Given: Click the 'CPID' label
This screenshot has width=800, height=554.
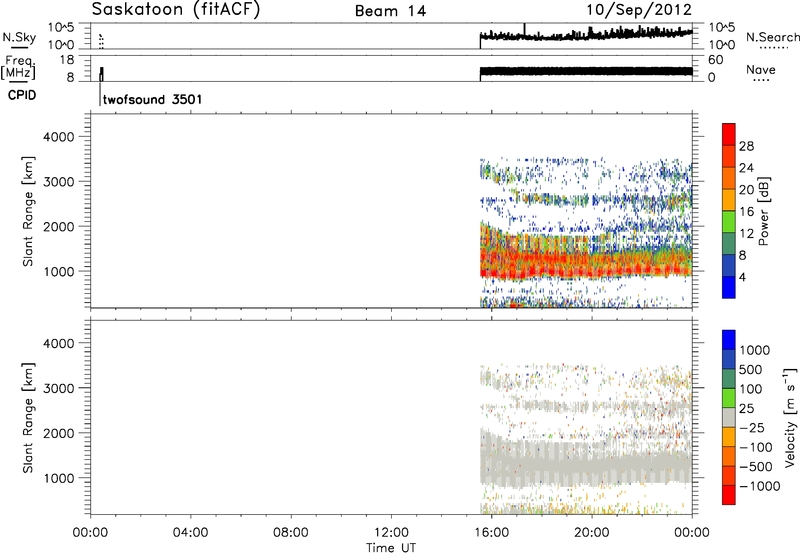Looking at the screenshot, I should 22,95.
